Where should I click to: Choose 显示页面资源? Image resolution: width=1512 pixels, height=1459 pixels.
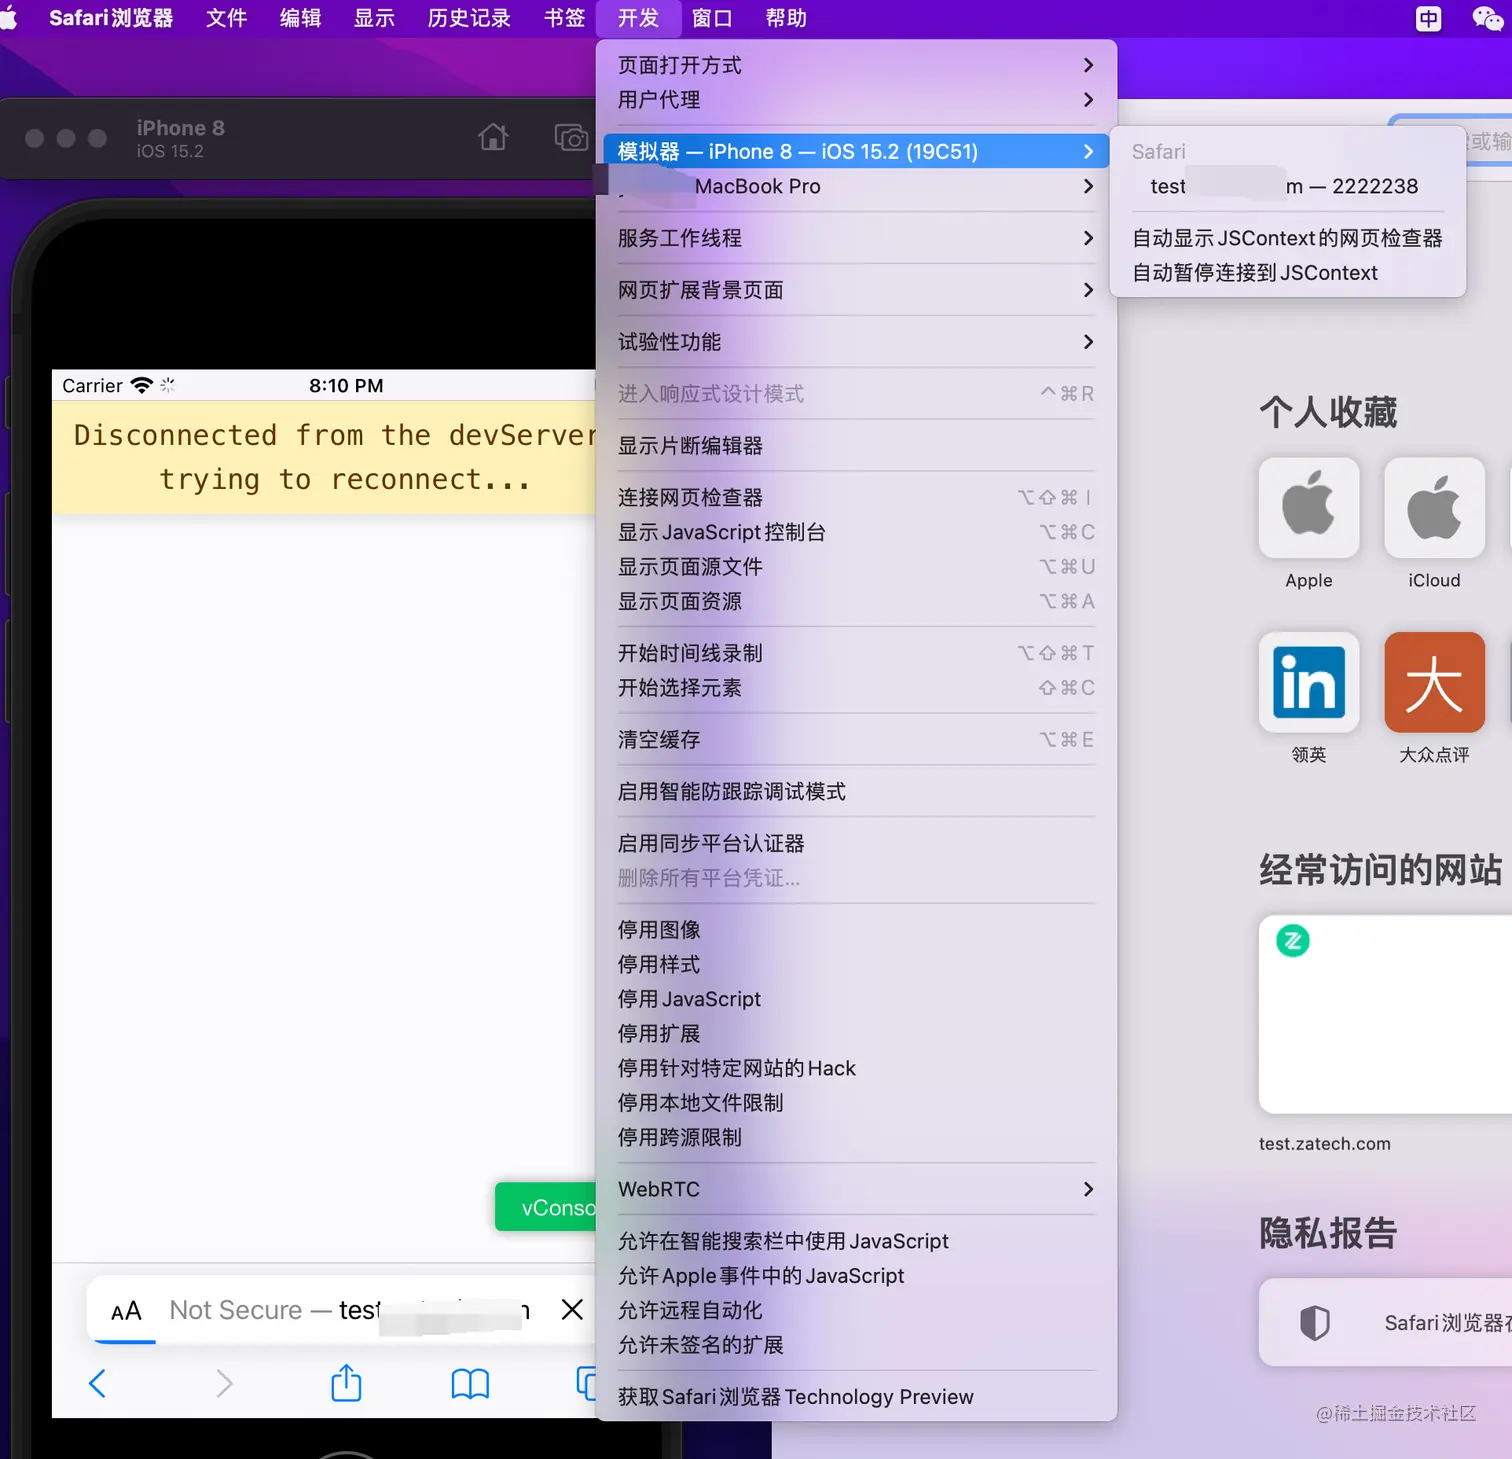tap(856, 601)
